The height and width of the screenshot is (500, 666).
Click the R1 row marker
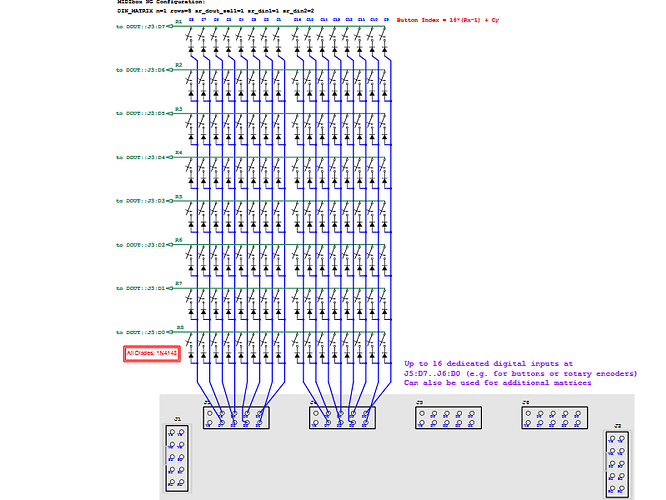(179, 22)
